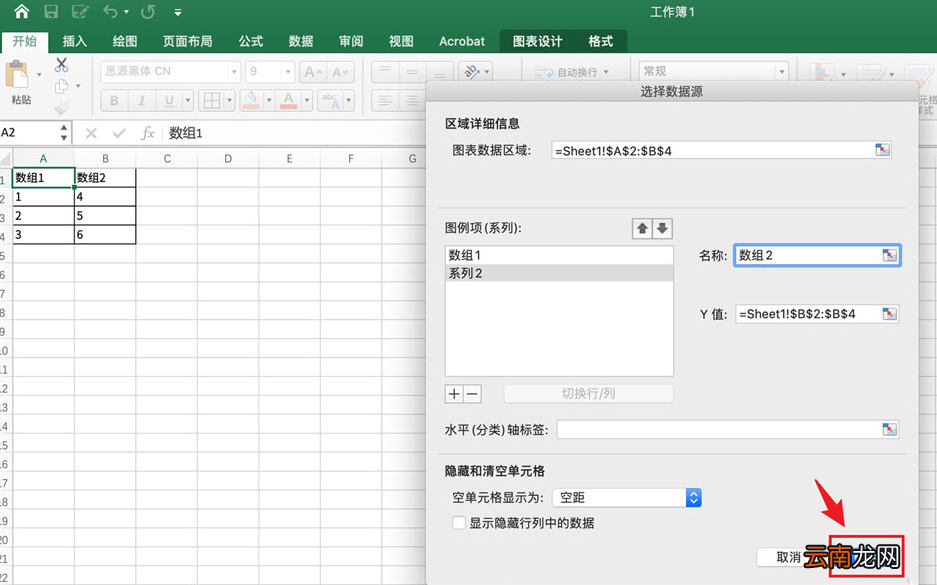Image resolution: width=937 pixels, height=585 pixels.
Task: Undo the last action
Action: pos(110,11)
